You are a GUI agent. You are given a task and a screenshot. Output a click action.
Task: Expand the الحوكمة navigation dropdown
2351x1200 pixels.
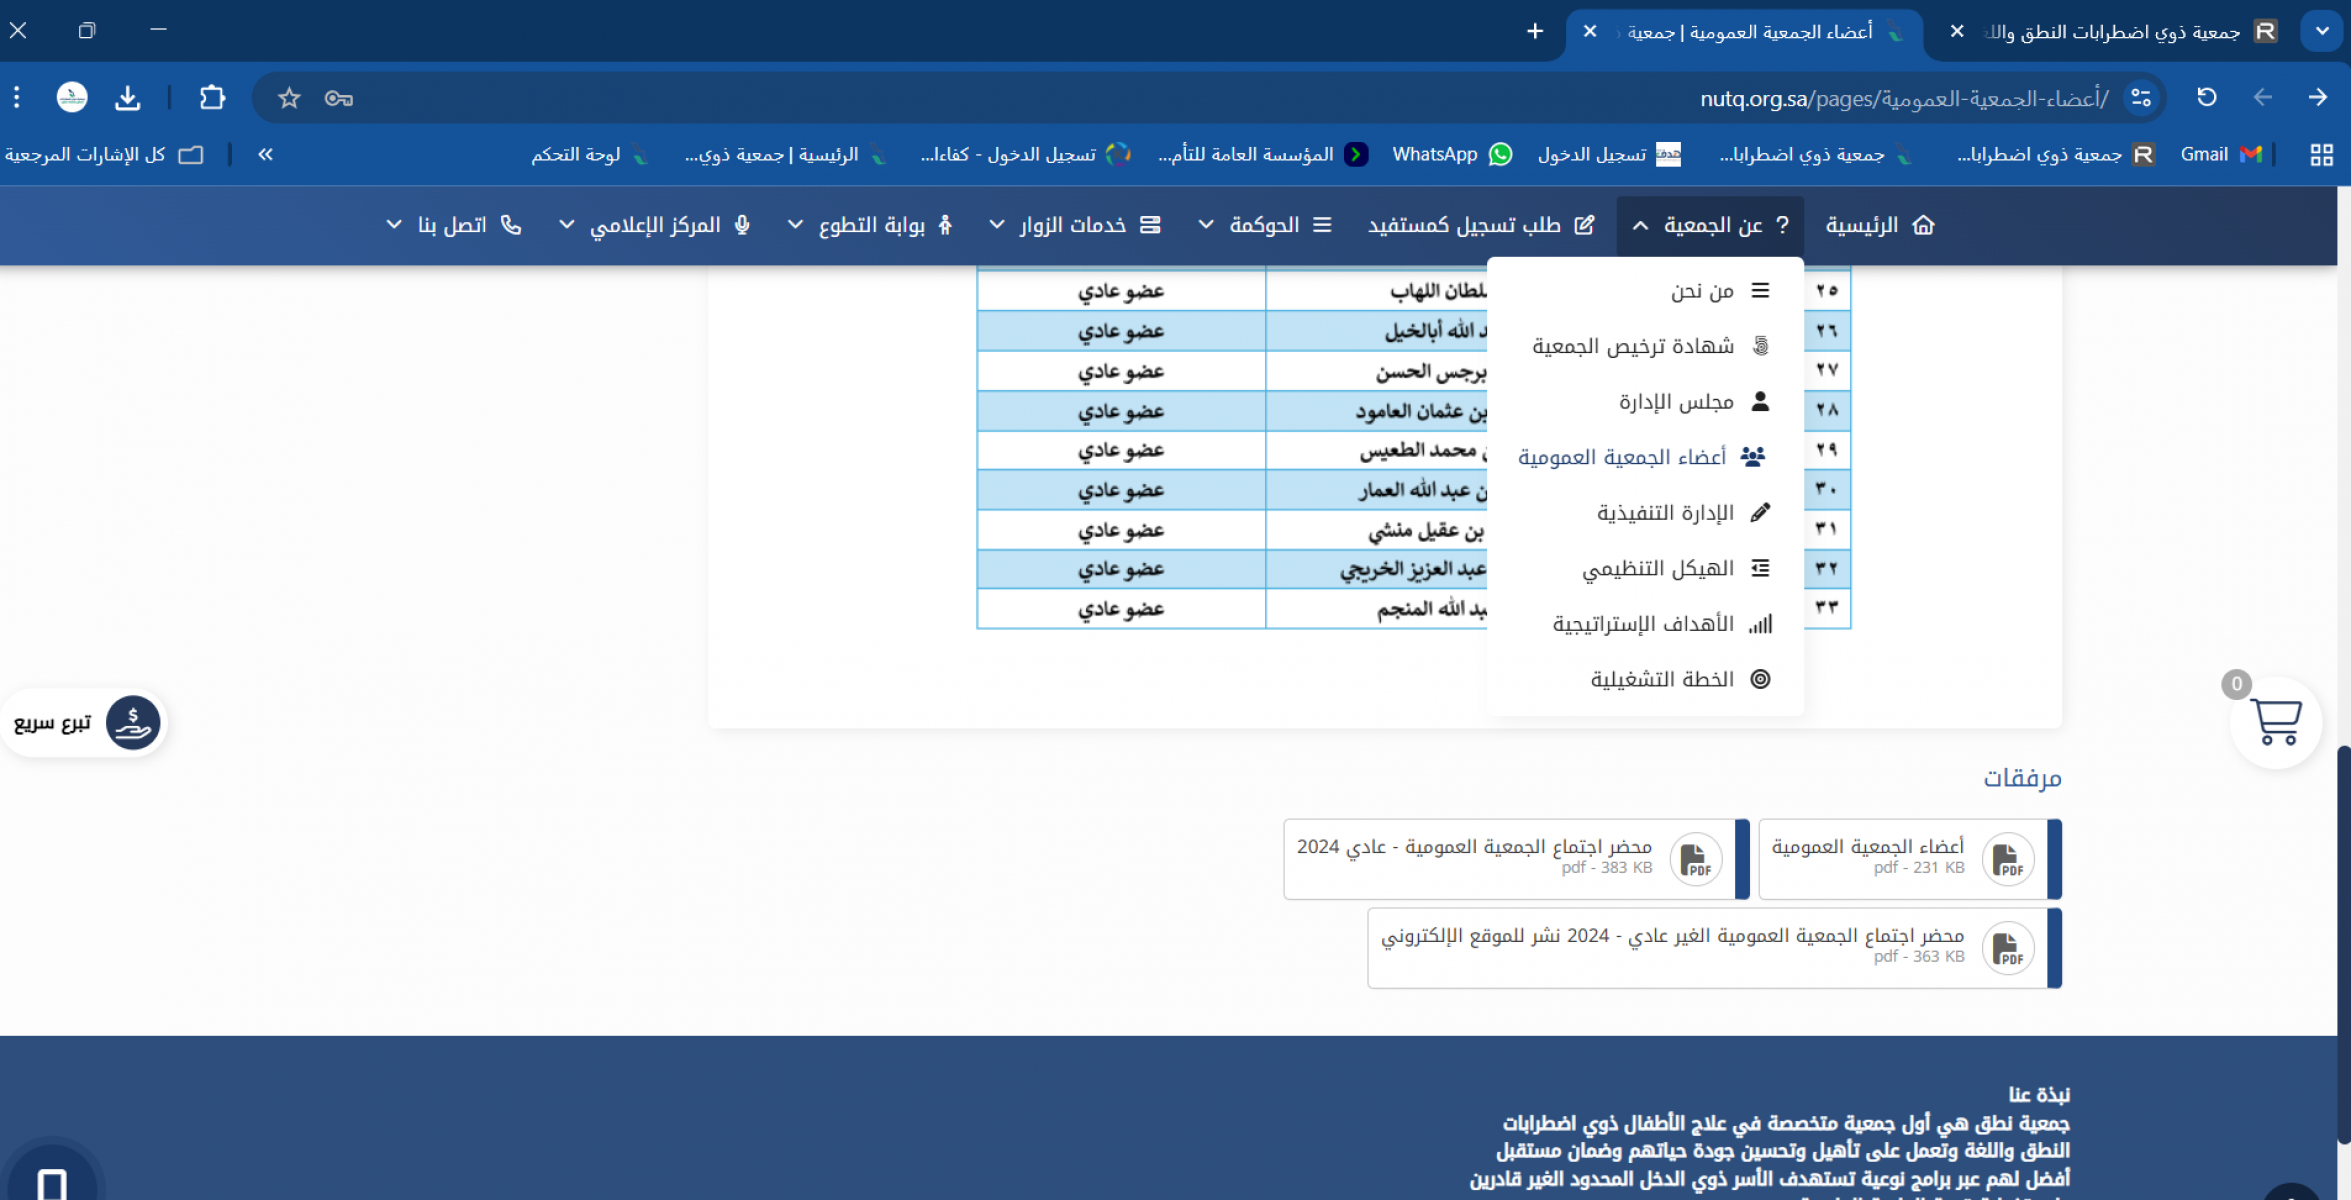tap(1265, 226)
